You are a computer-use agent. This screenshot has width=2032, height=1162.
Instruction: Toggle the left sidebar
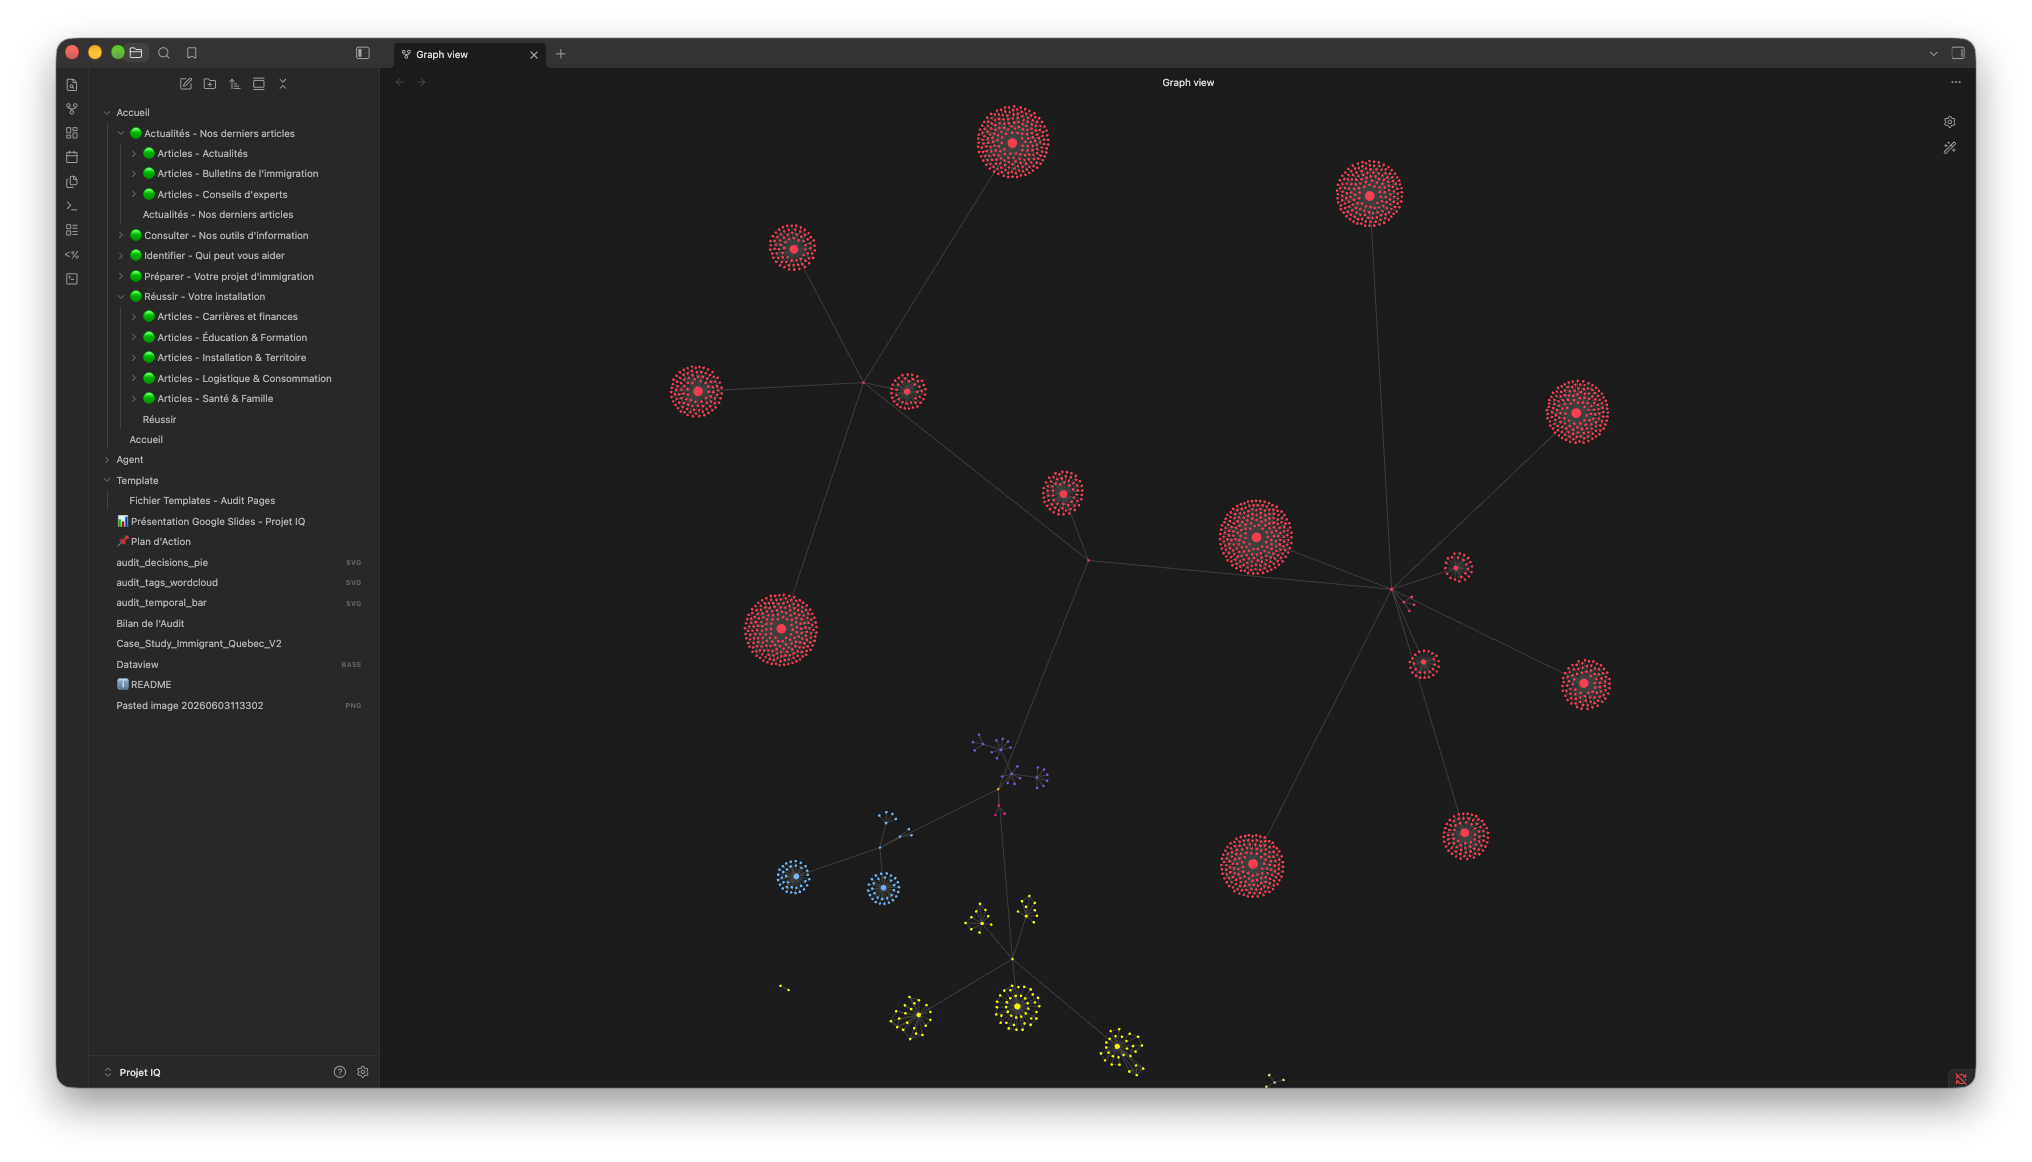point(363,53)
